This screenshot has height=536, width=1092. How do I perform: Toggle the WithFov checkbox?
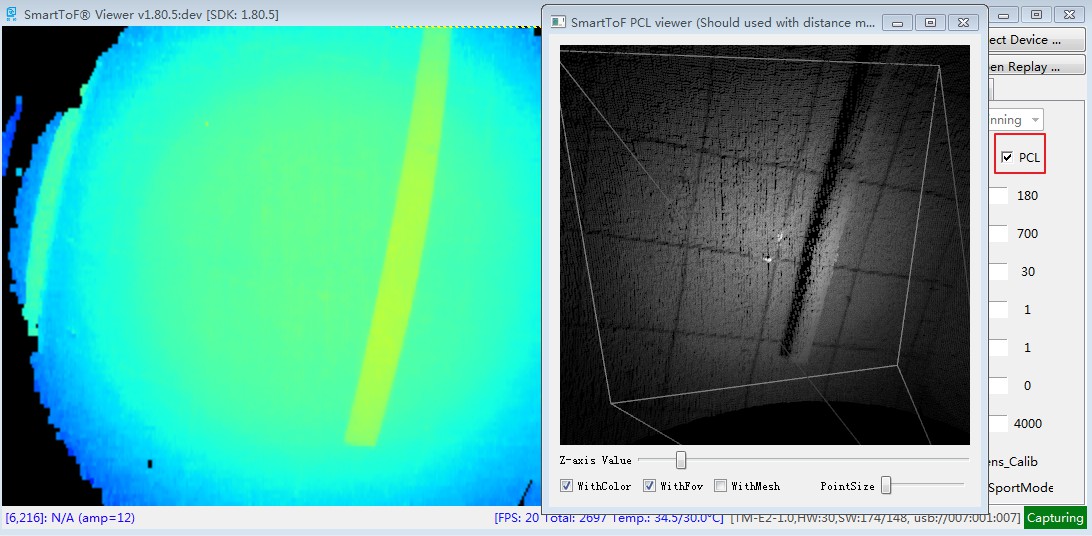point(649,486)
